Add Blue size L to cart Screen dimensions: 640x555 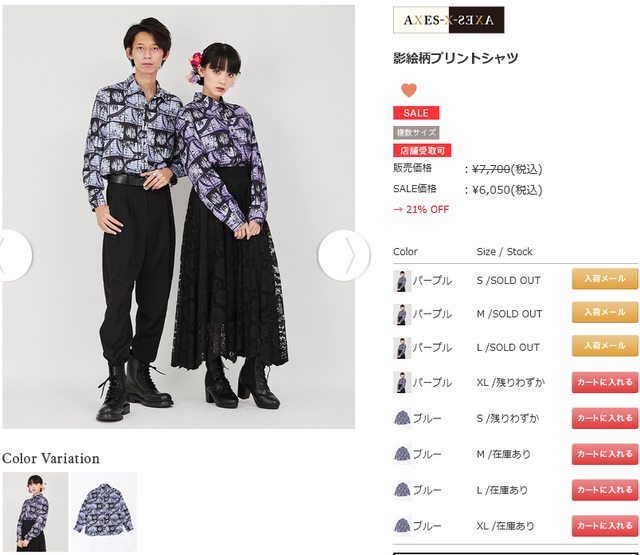coord(604,490)
